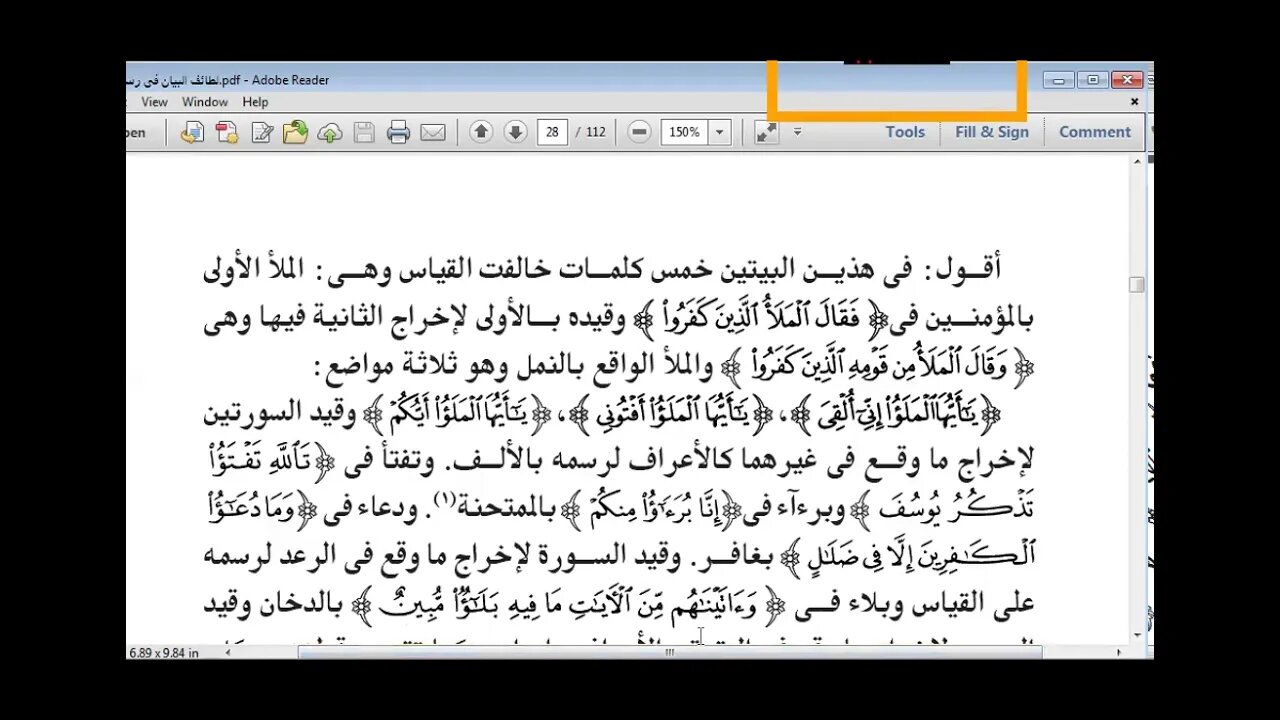Go to the next page arrow

[x=515, y=132]
